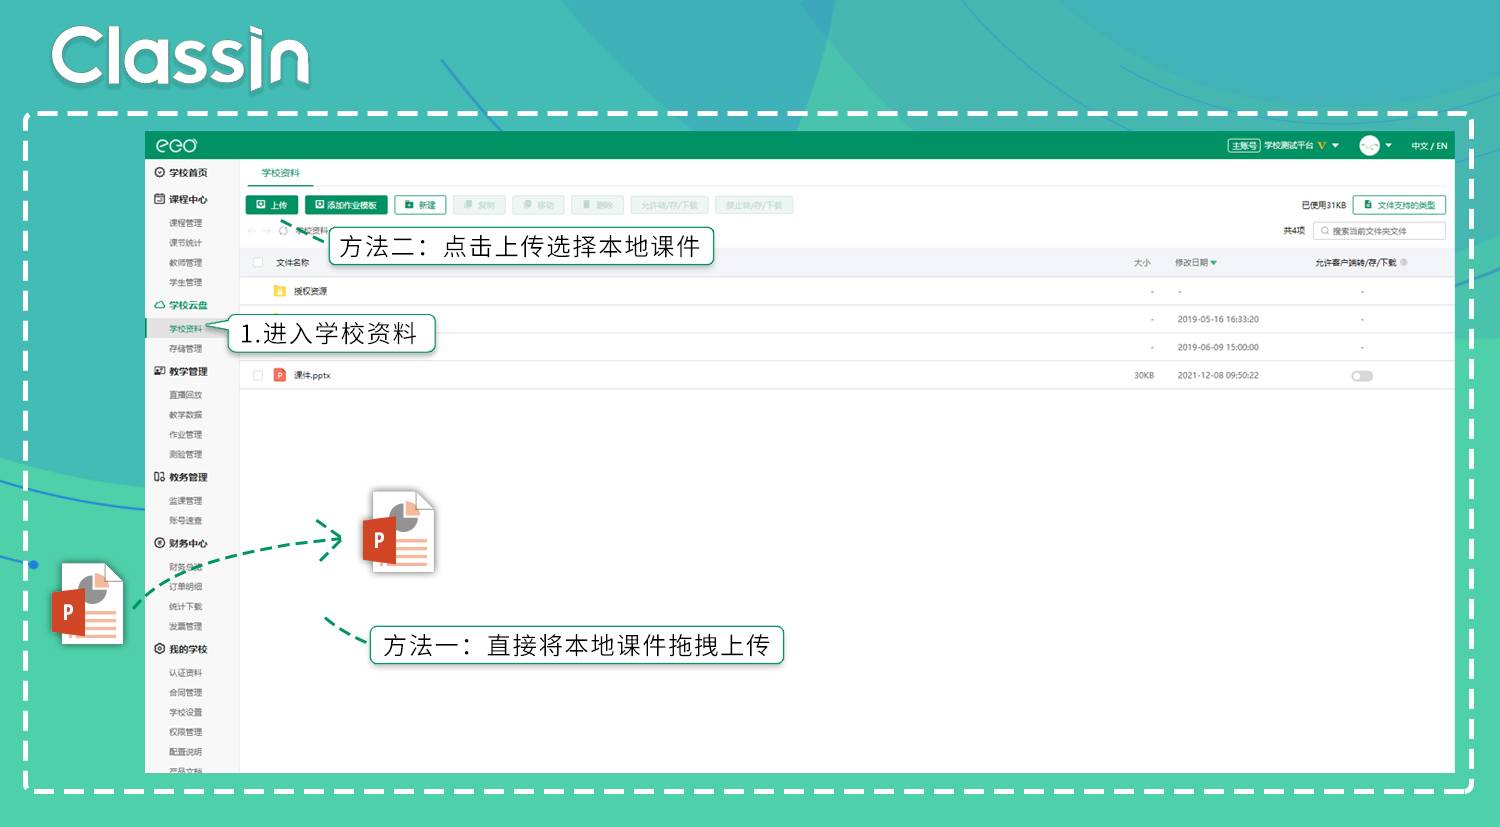
Task: Open 作业管理 in the sidebar
Action: [186, 435]
